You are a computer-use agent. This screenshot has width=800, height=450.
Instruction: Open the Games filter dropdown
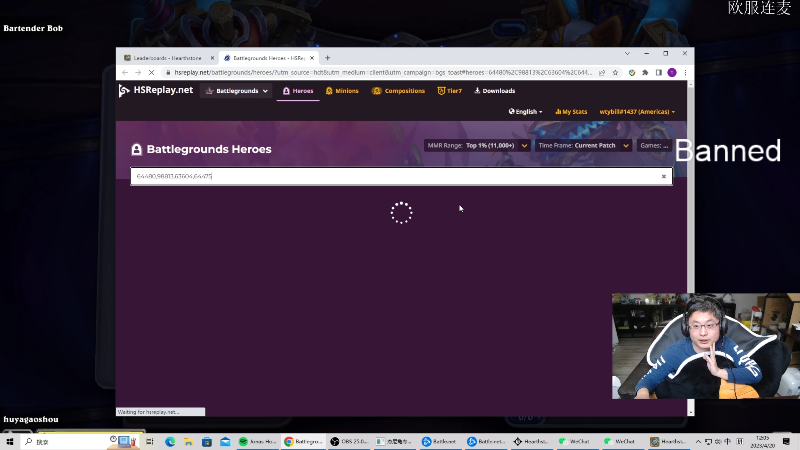point(655,145)
